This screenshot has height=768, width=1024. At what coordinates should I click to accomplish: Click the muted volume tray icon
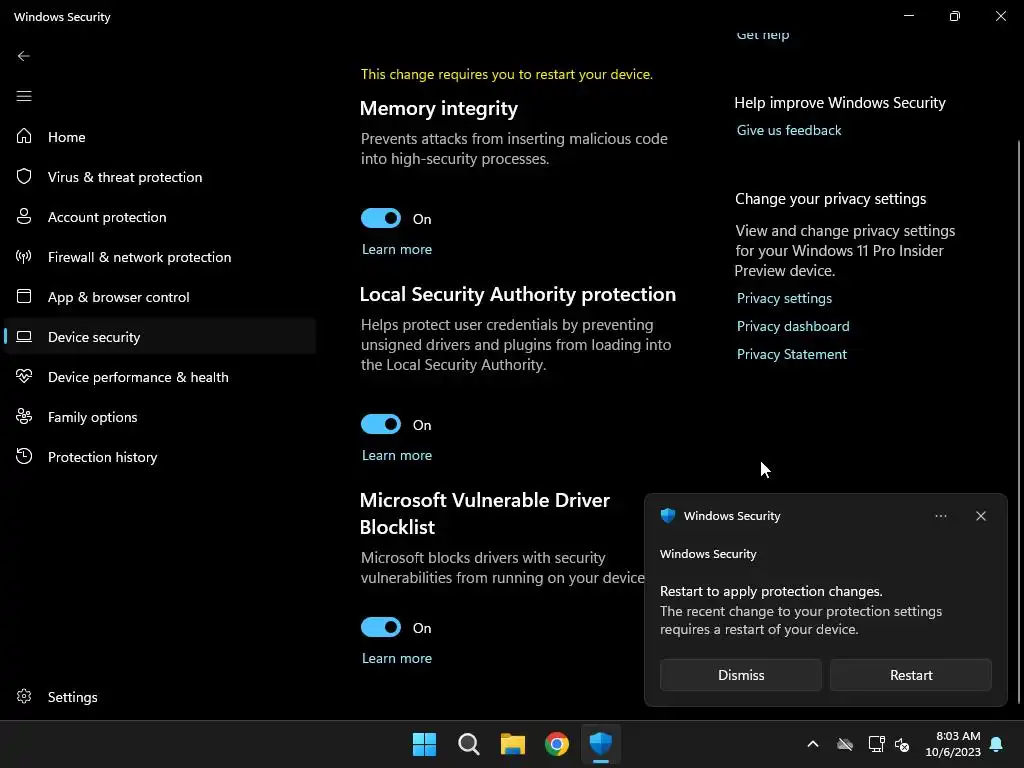pyautogui.click(x=903, y=744)
